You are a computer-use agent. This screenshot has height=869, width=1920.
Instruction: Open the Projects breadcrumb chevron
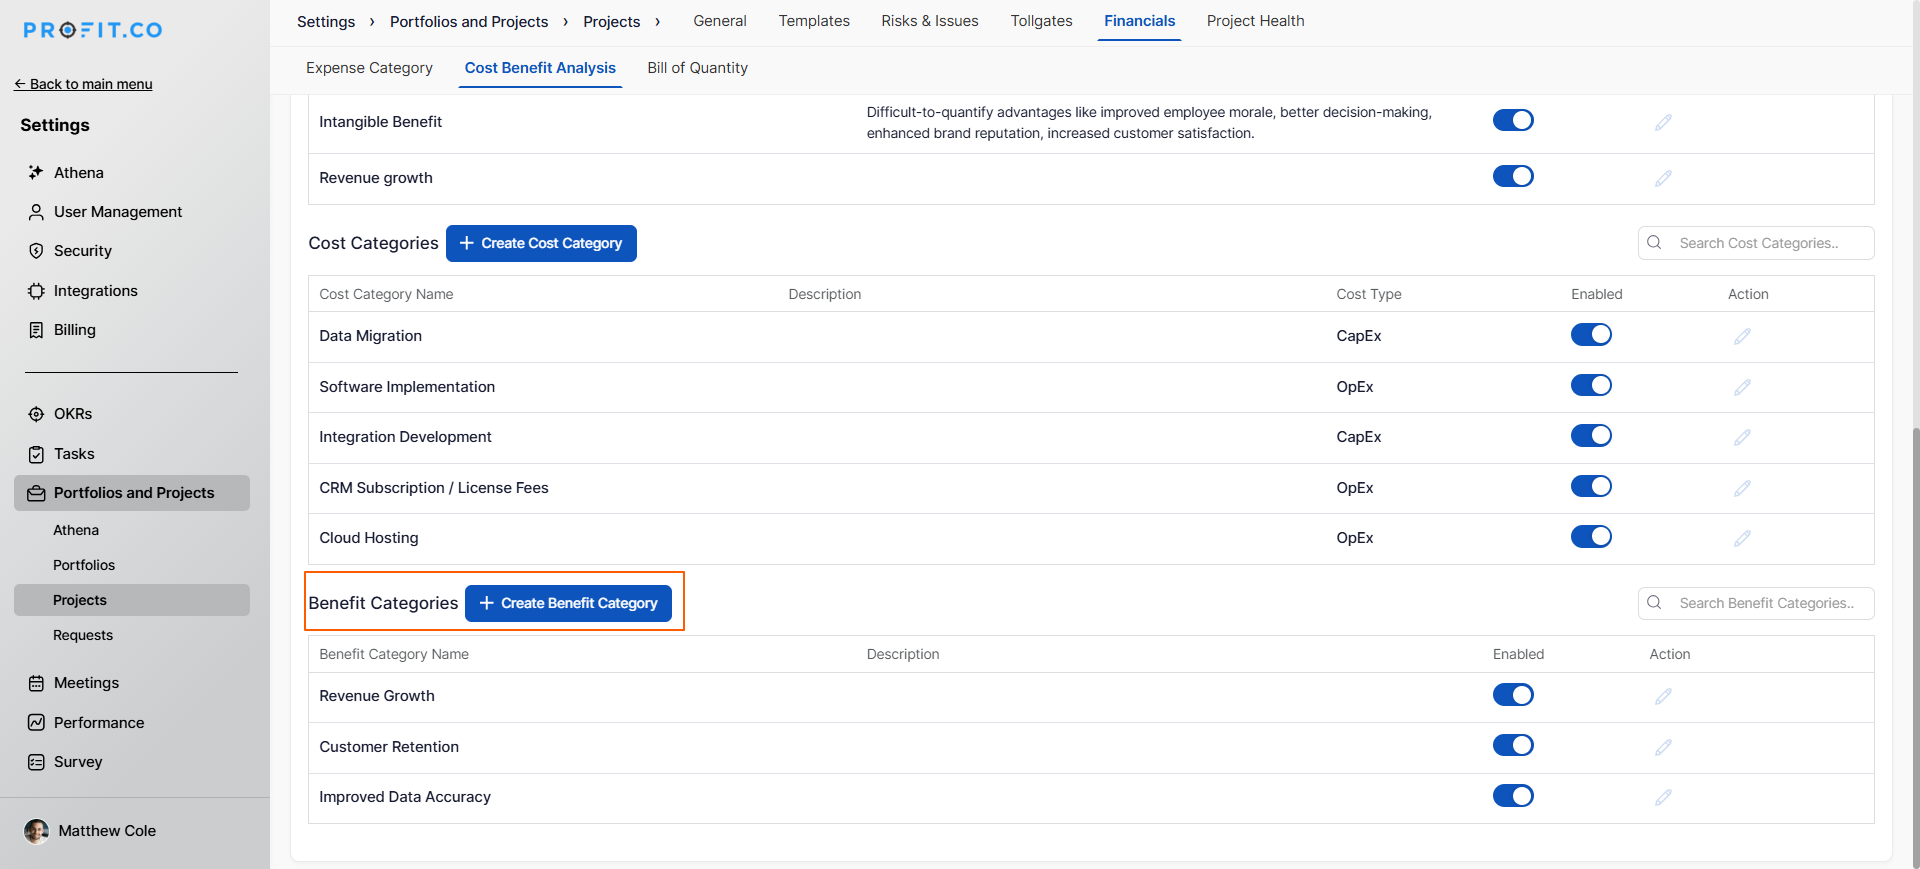click(x=657, y=22)
